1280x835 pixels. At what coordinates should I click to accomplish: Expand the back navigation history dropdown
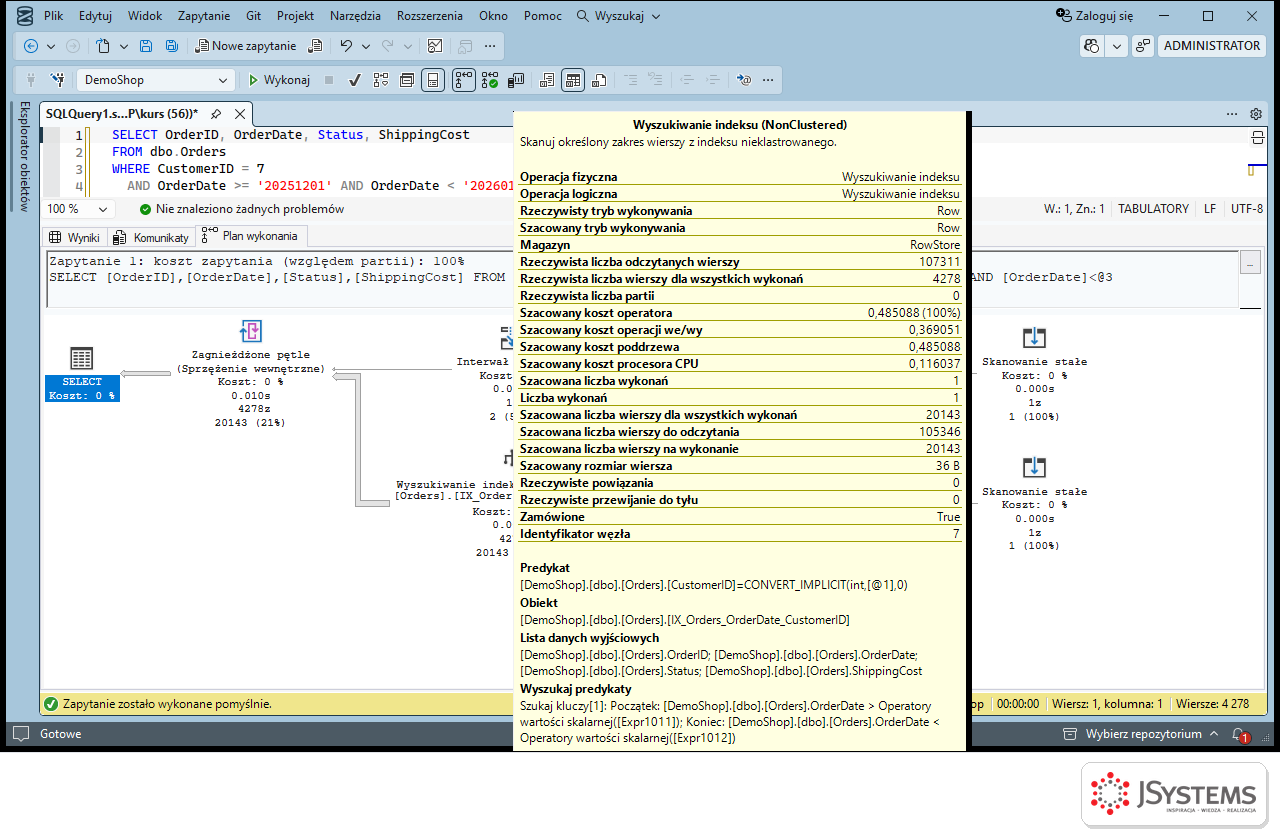click(x=52, y=46)
